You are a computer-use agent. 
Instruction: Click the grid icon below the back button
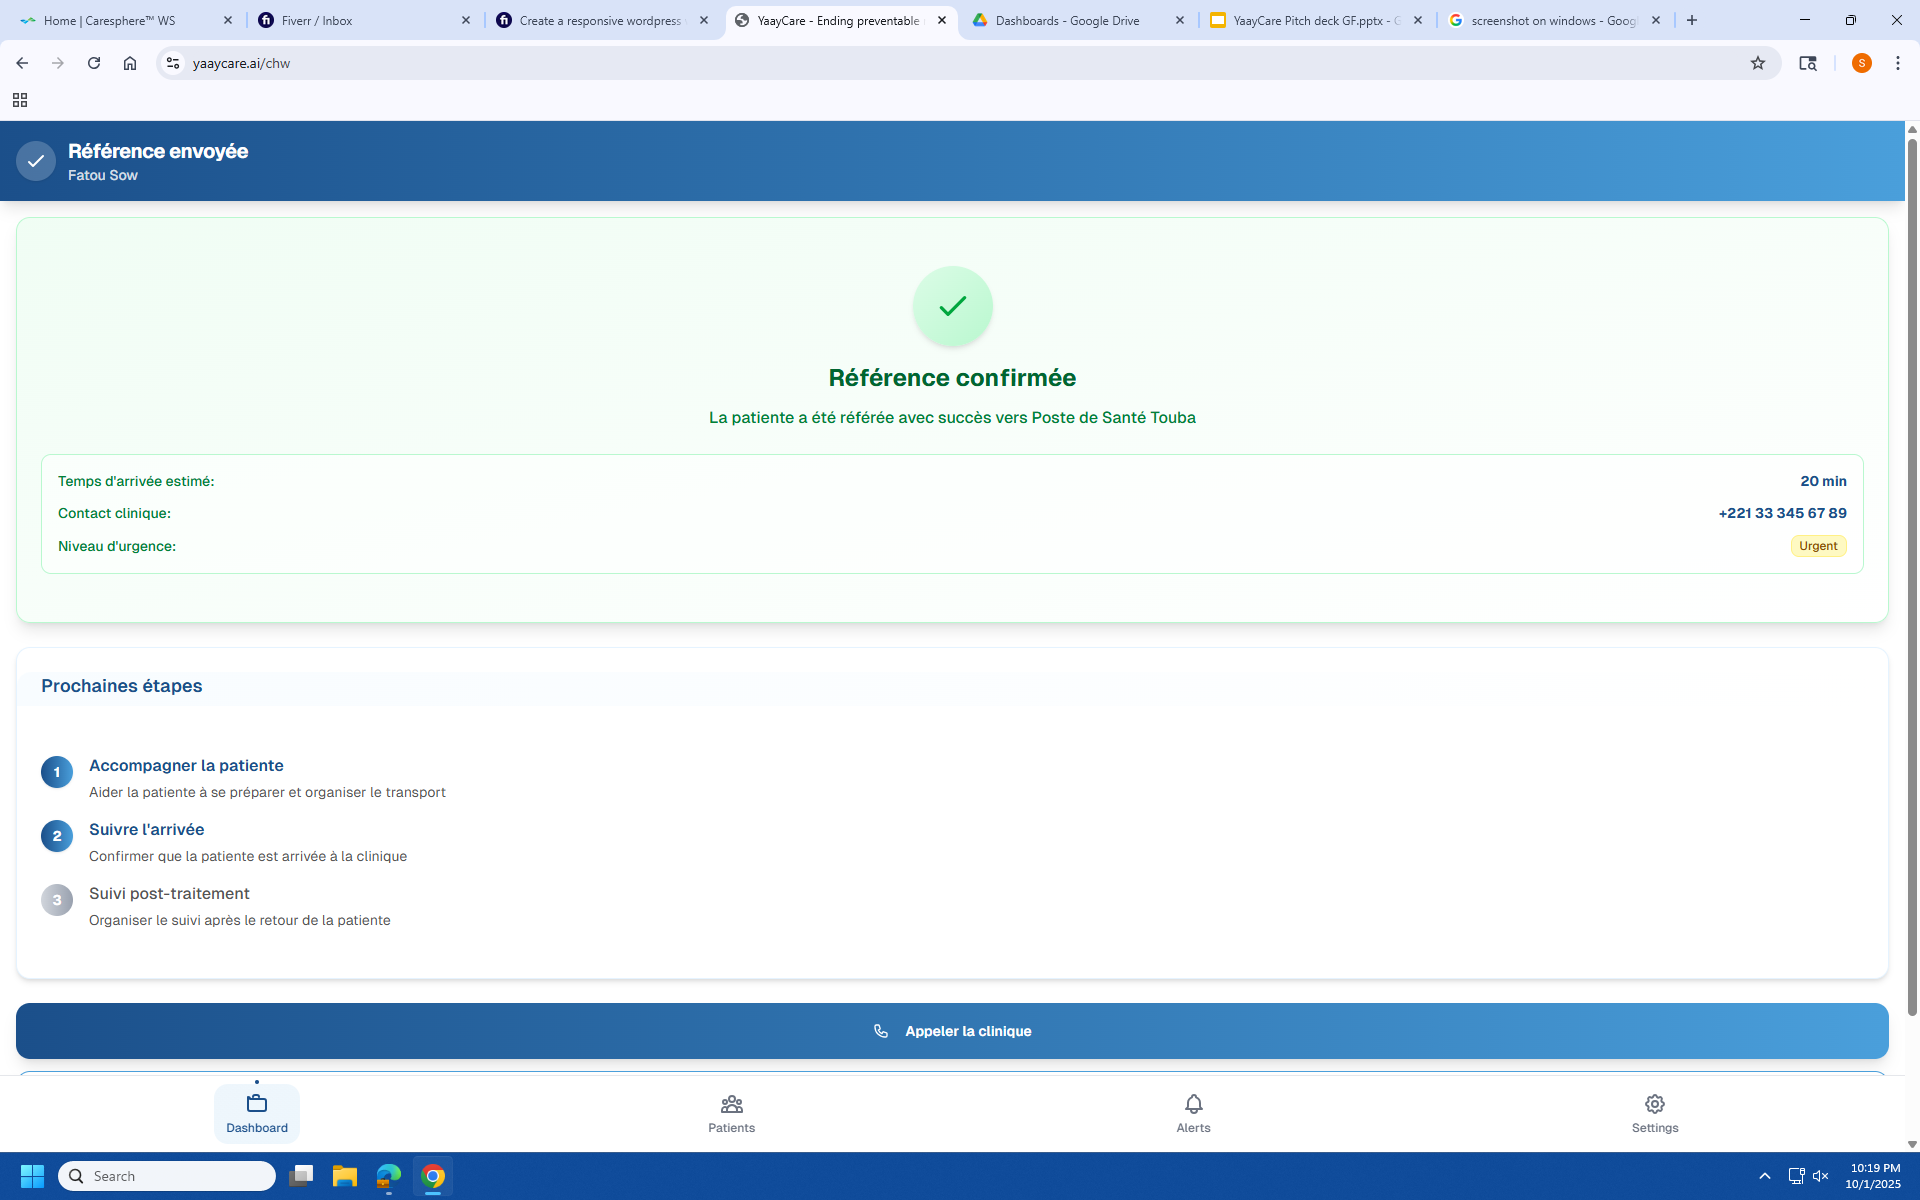coord(19,100)
